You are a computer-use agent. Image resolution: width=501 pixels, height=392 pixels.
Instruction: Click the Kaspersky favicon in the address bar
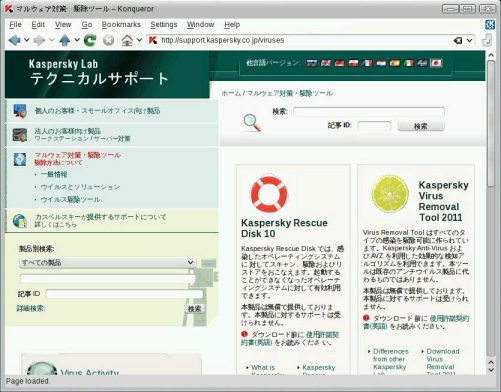[x=153, y=40]
